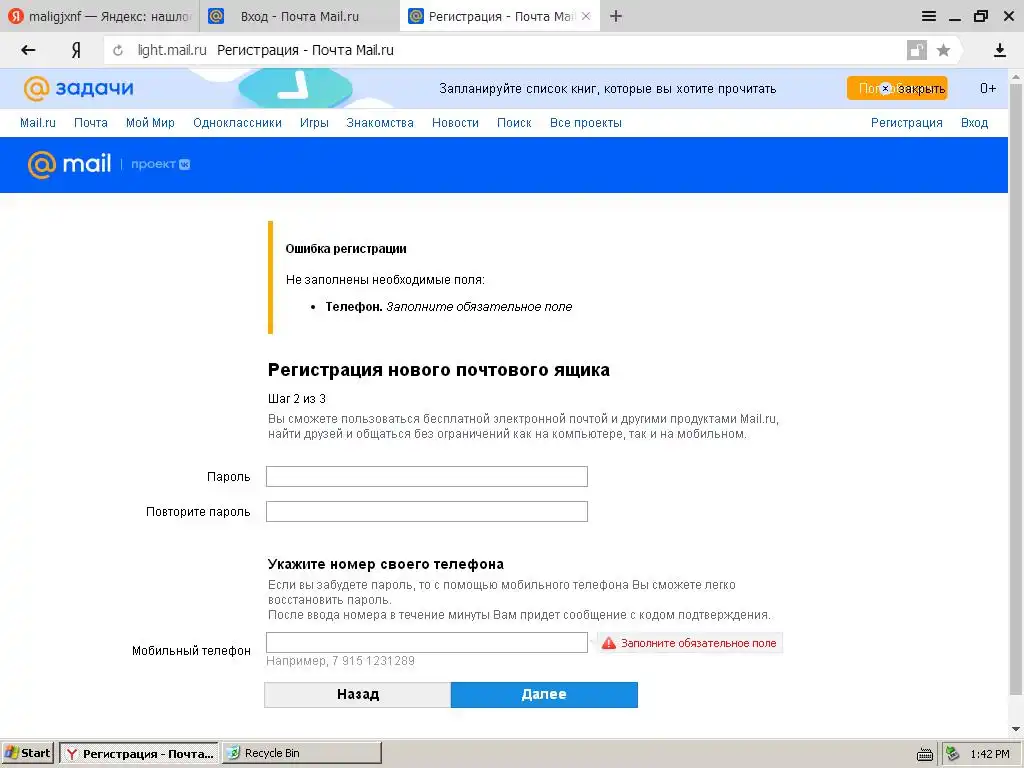1024x768 pixels.
Task: Open the Мой Мир nav link
Action: click(x=150, y=123)
